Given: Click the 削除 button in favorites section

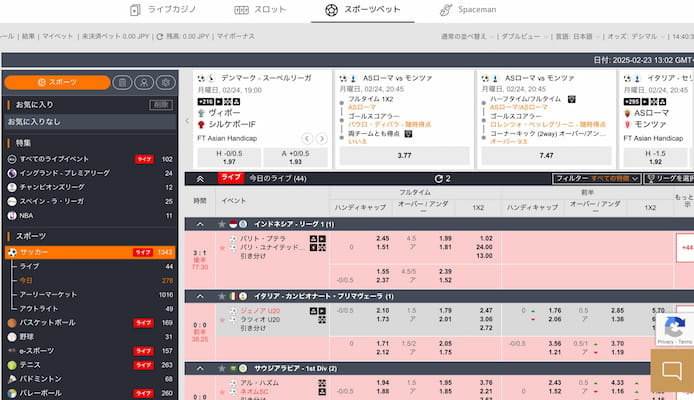Looking at the screenshot, I should (x=161, y=105).
